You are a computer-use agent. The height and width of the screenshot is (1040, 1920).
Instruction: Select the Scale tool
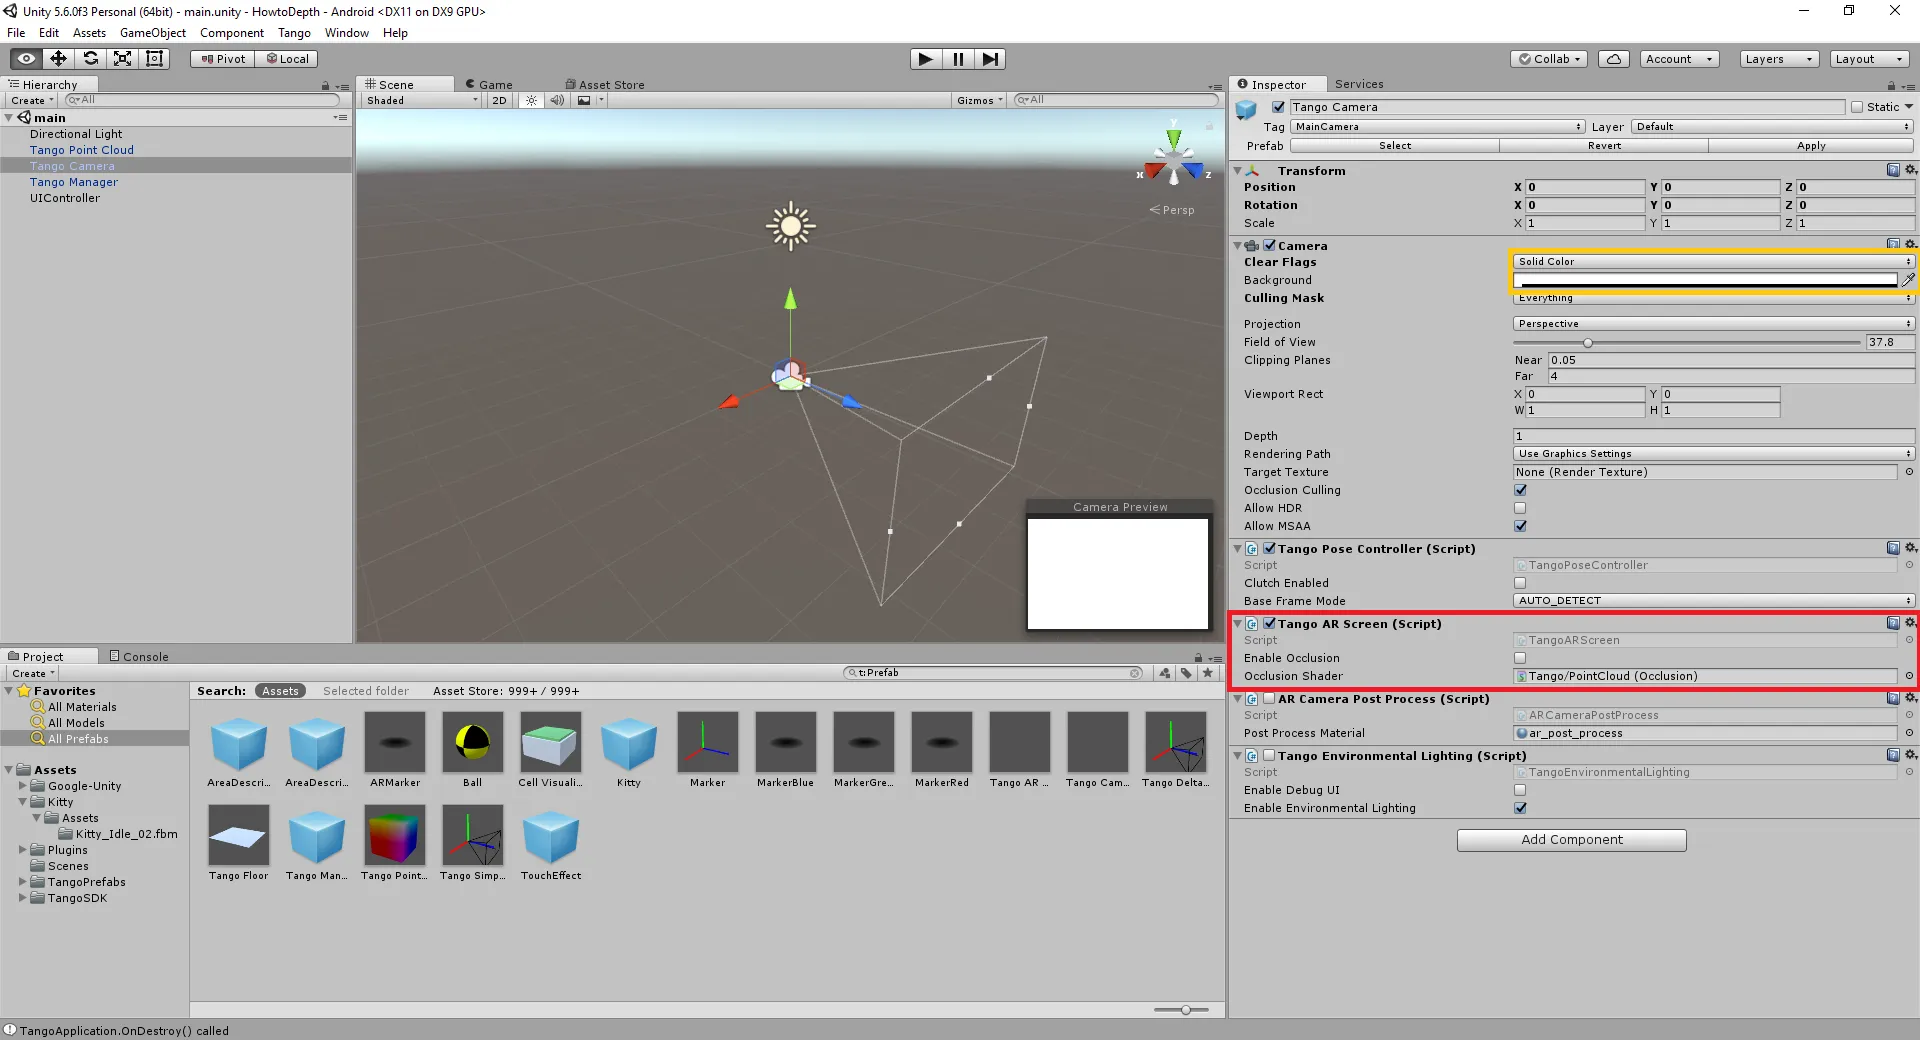[x=122, y=59]
